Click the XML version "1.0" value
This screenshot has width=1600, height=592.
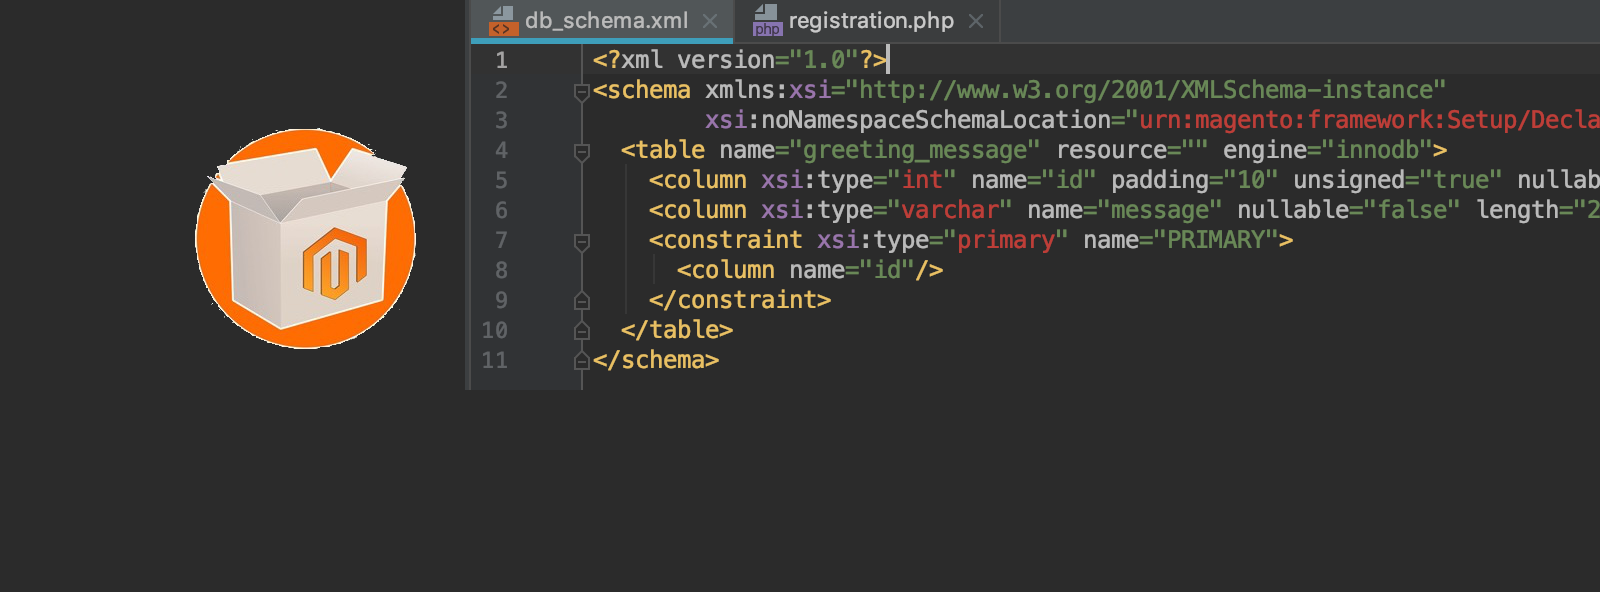(x=824, y=61)
